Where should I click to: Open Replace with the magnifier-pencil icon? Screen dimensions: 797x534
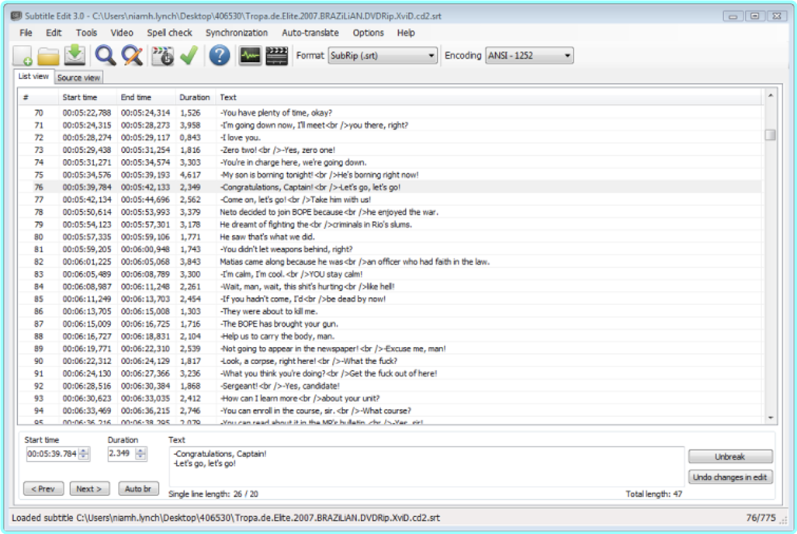coord(132,55)
